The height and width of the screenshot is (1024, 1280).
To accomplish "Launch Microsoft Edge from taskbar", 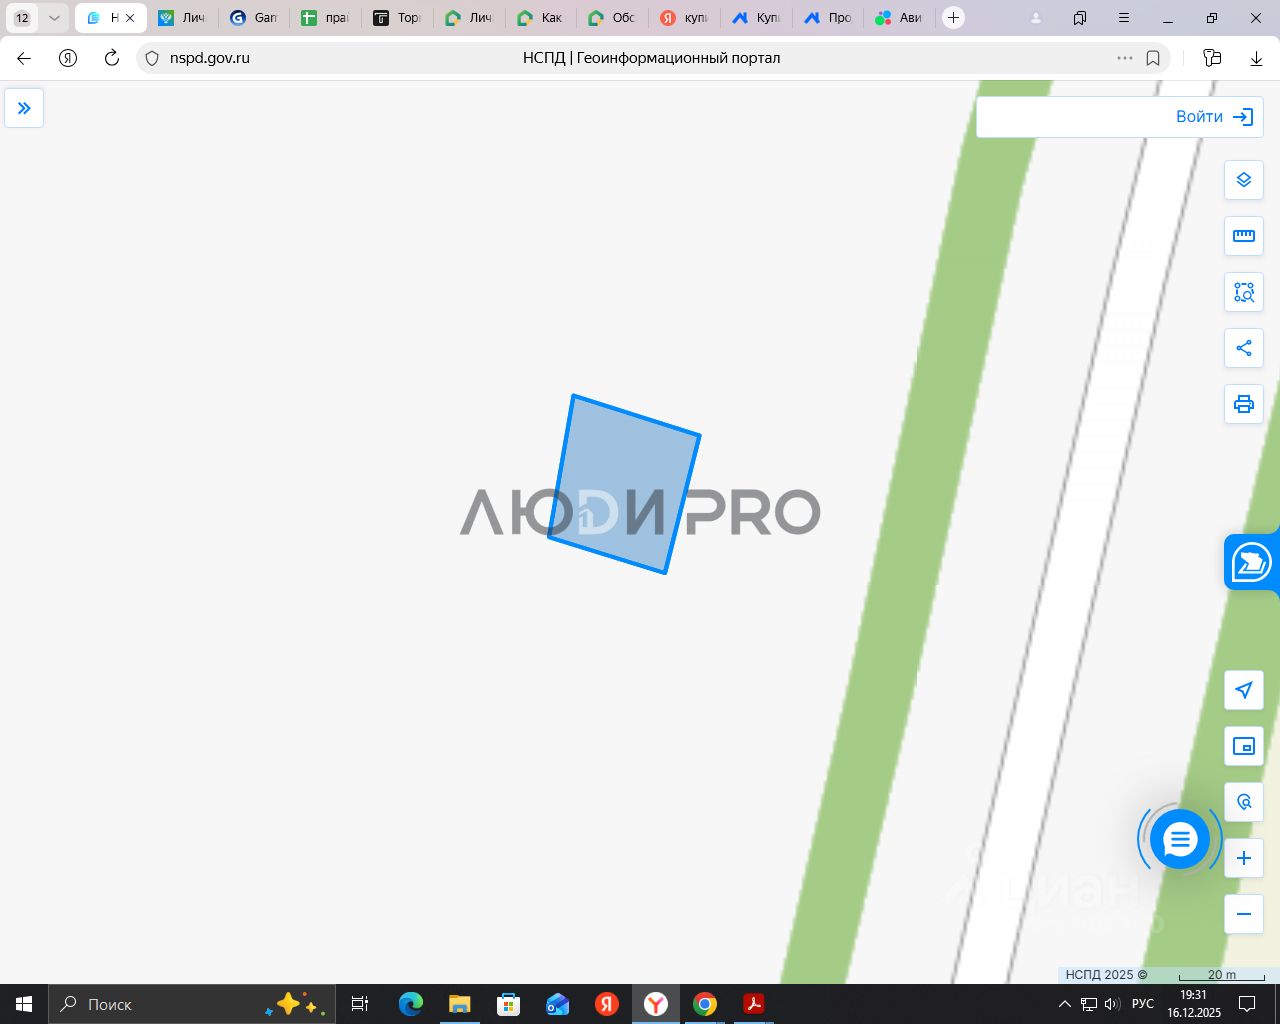I will (x=410, y=1004).
